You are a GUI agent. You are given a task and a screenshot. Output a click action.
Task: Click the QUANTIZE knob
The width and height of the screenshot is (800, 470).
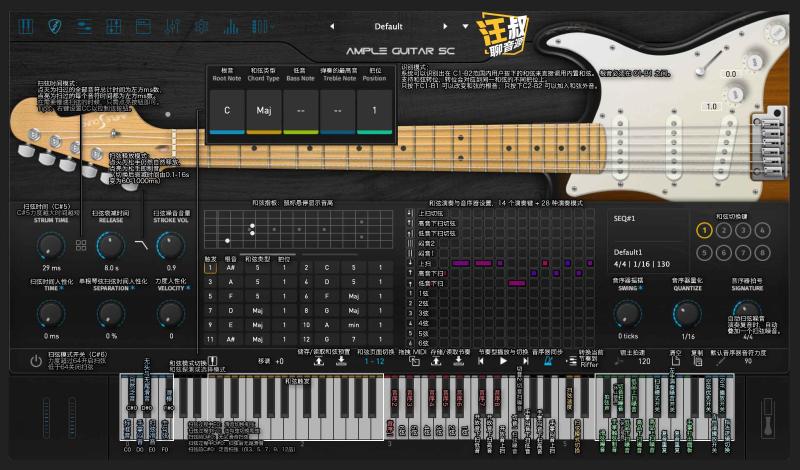point(688,314)
